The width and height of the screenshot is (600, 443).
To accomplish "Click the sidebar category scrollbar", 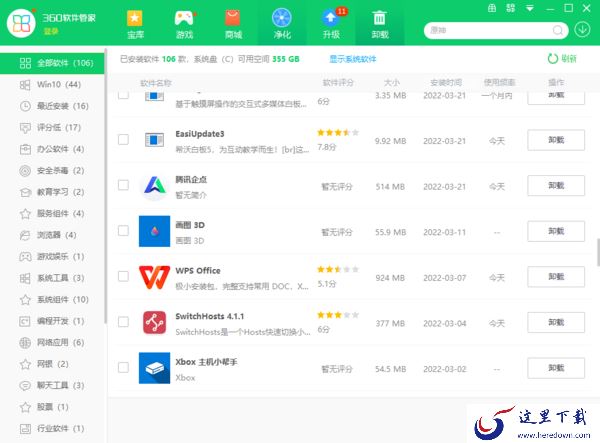I will pos(105,186).
